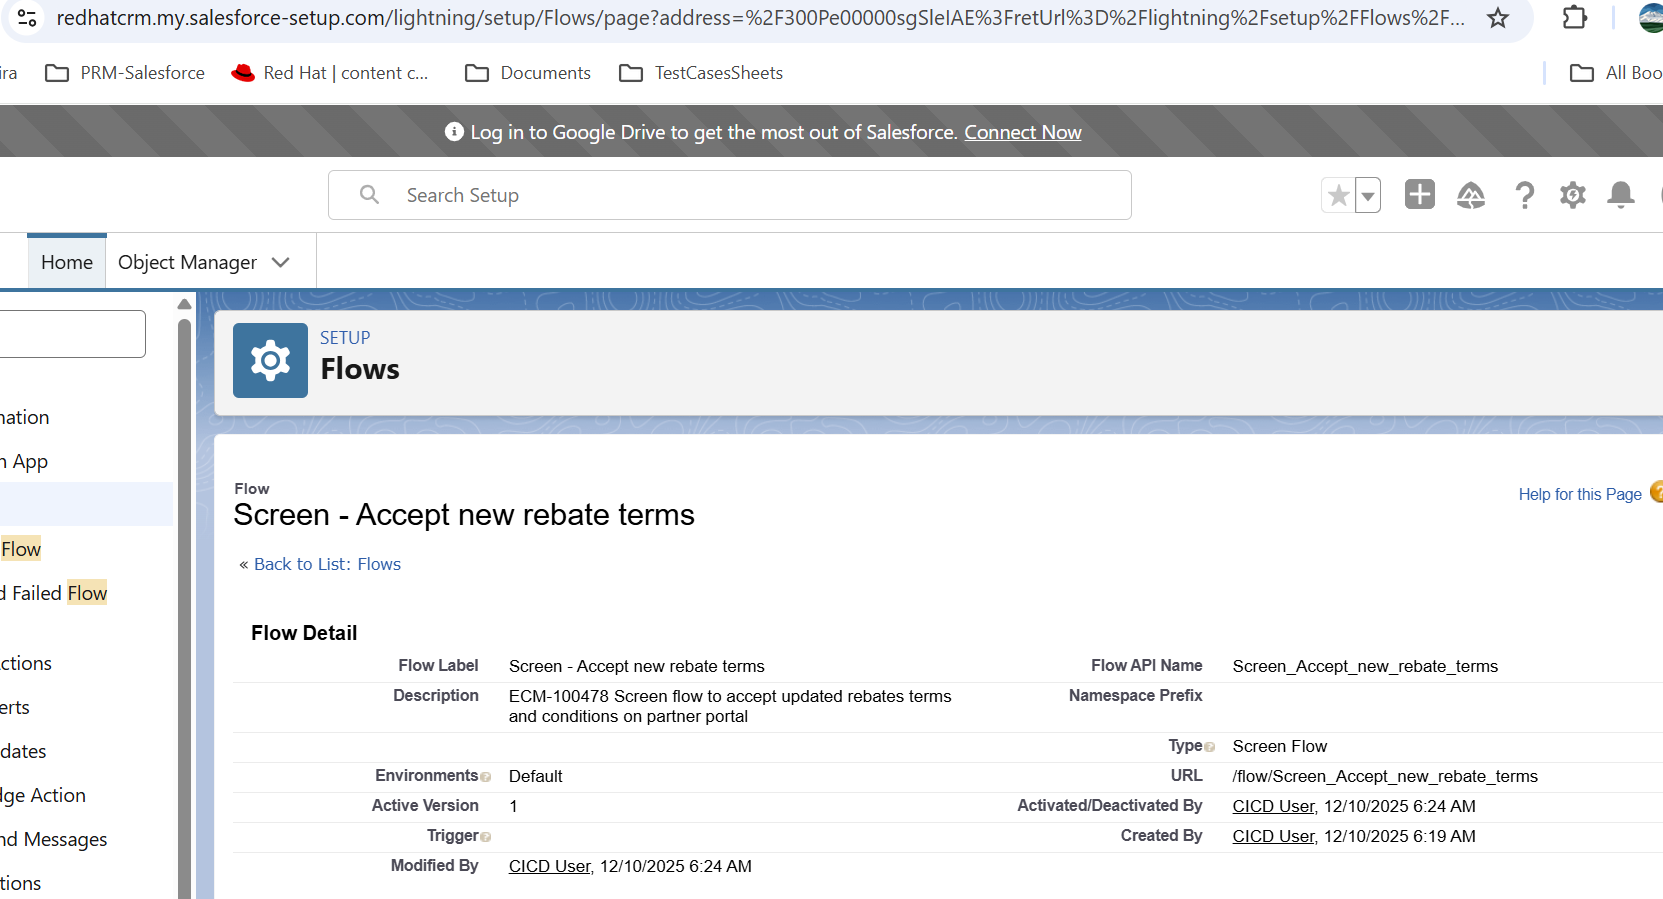Open Help for this Page link
Image resolution: width=1663 pixels, height=899 pixels.
pos(1580,494)
